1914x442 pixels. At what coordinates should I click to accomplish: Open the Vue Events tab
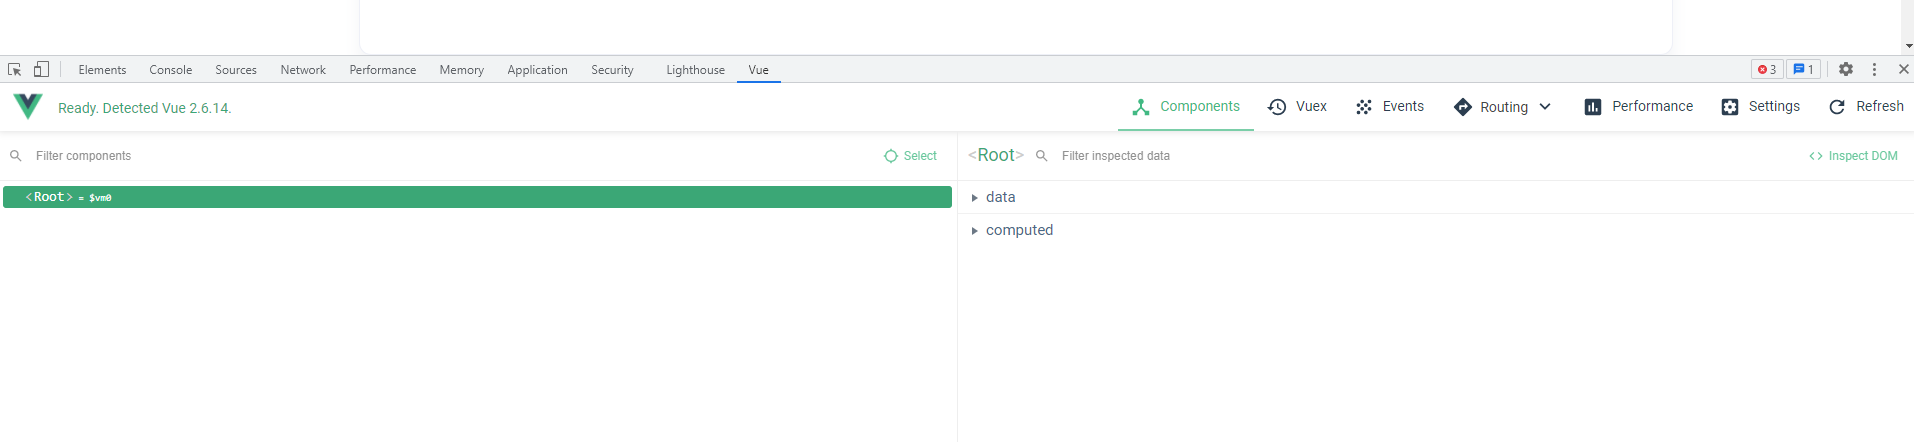coord(1389,107)
